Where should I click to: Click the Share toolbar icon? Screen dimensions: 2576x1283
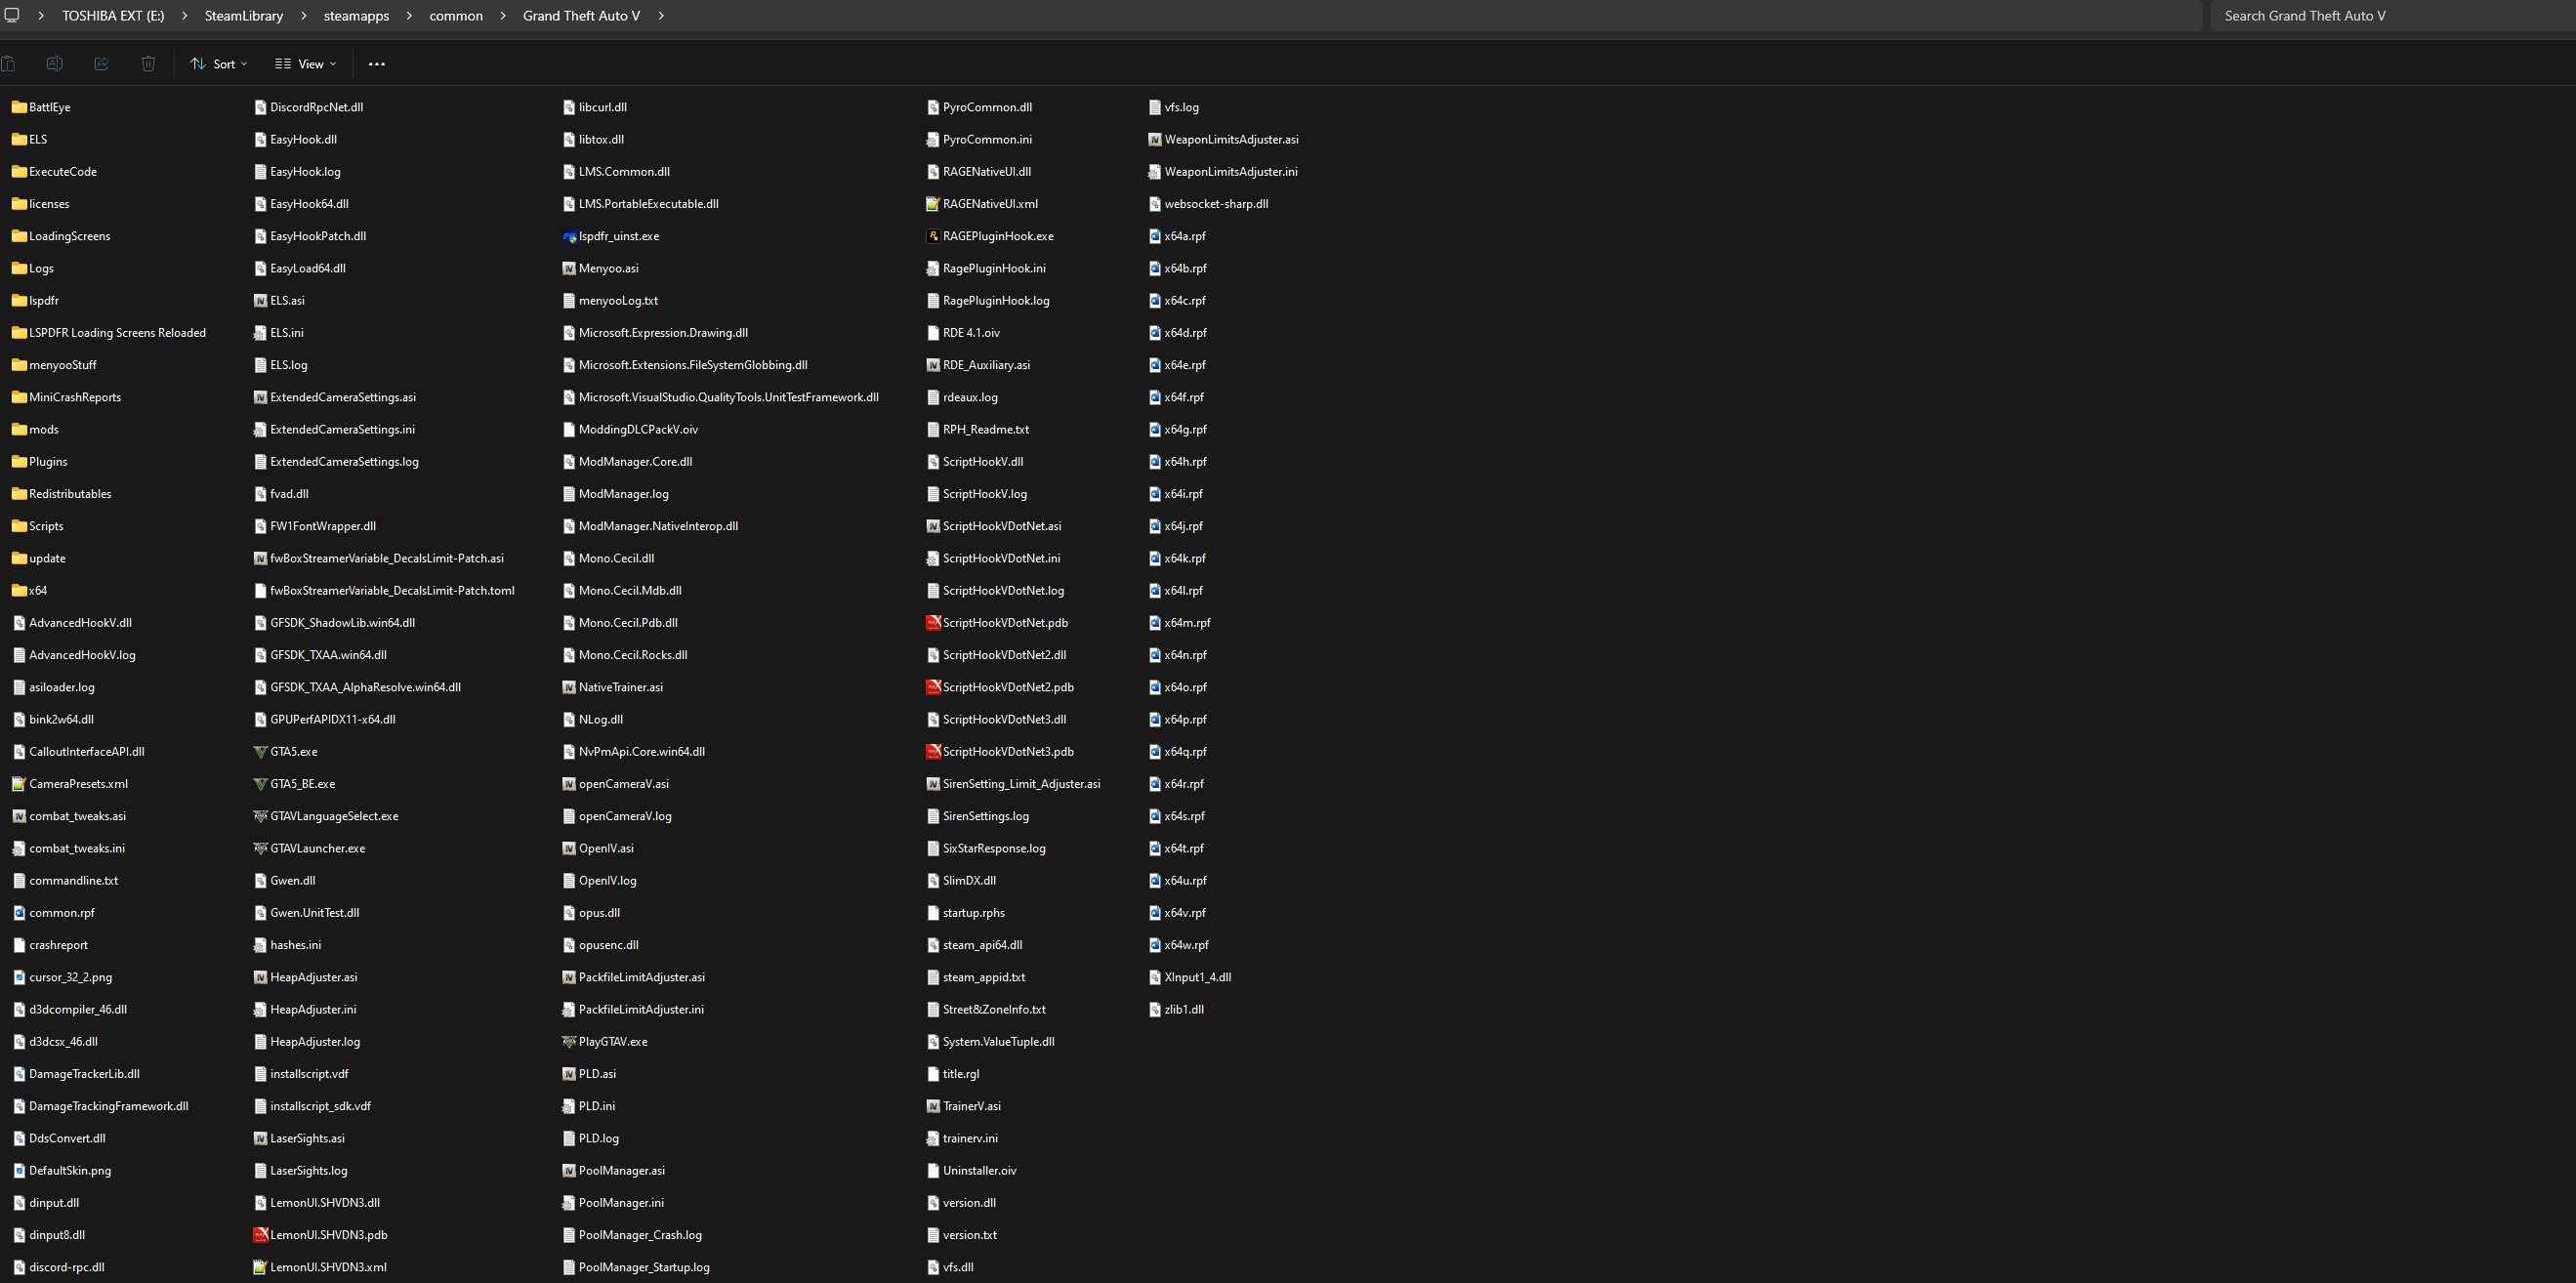tap(101, 64)
